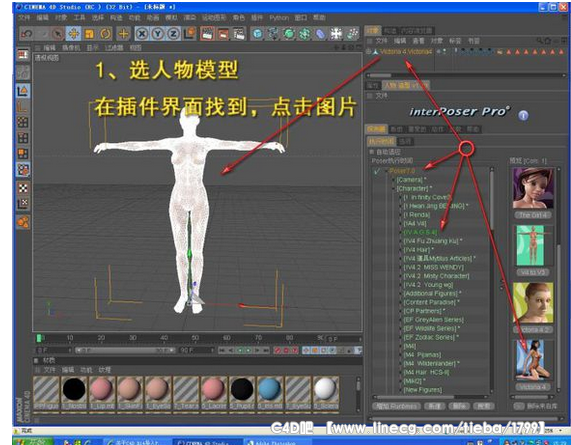Click the V4 to V3 preview thumbnail
Screen dimensions: 571x445
point(533,246)
